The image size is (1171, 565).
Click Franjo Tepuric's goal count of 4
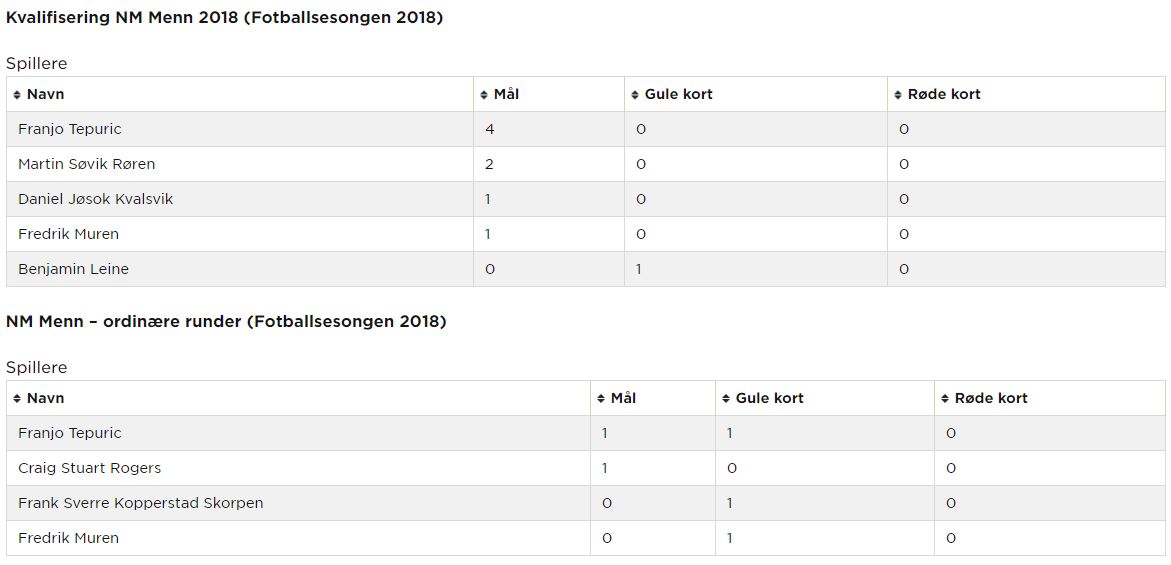pos(489,129)
